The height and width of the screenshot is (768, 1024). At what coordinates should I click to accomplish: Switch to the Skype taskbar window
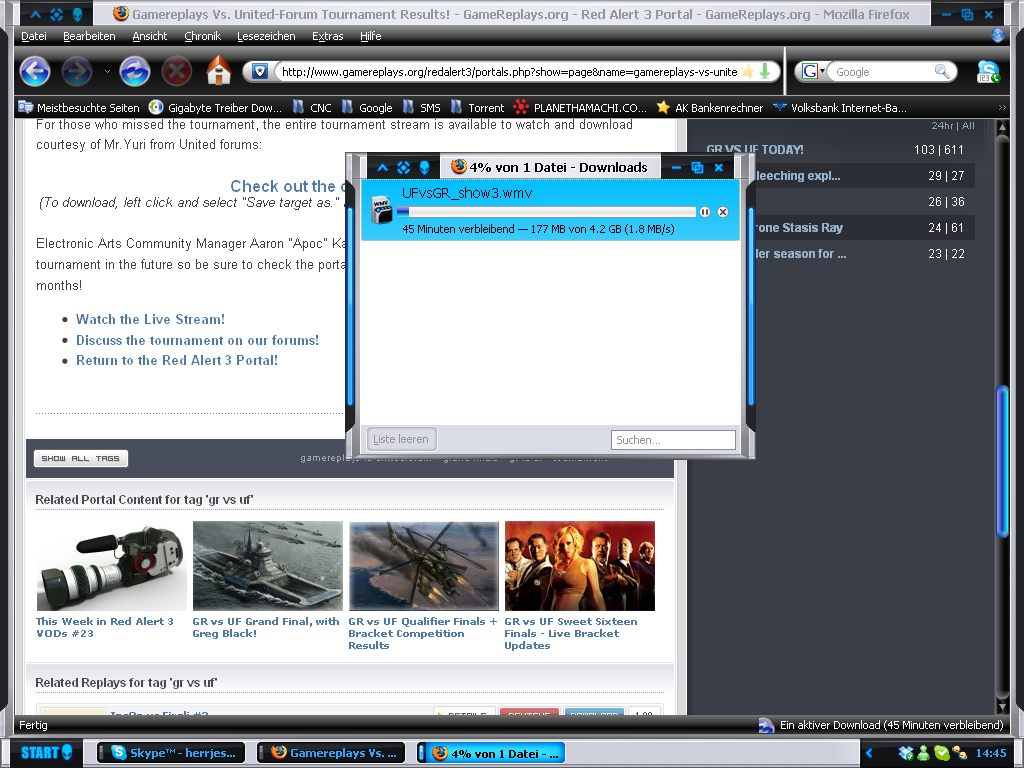(x=171, y=753)
